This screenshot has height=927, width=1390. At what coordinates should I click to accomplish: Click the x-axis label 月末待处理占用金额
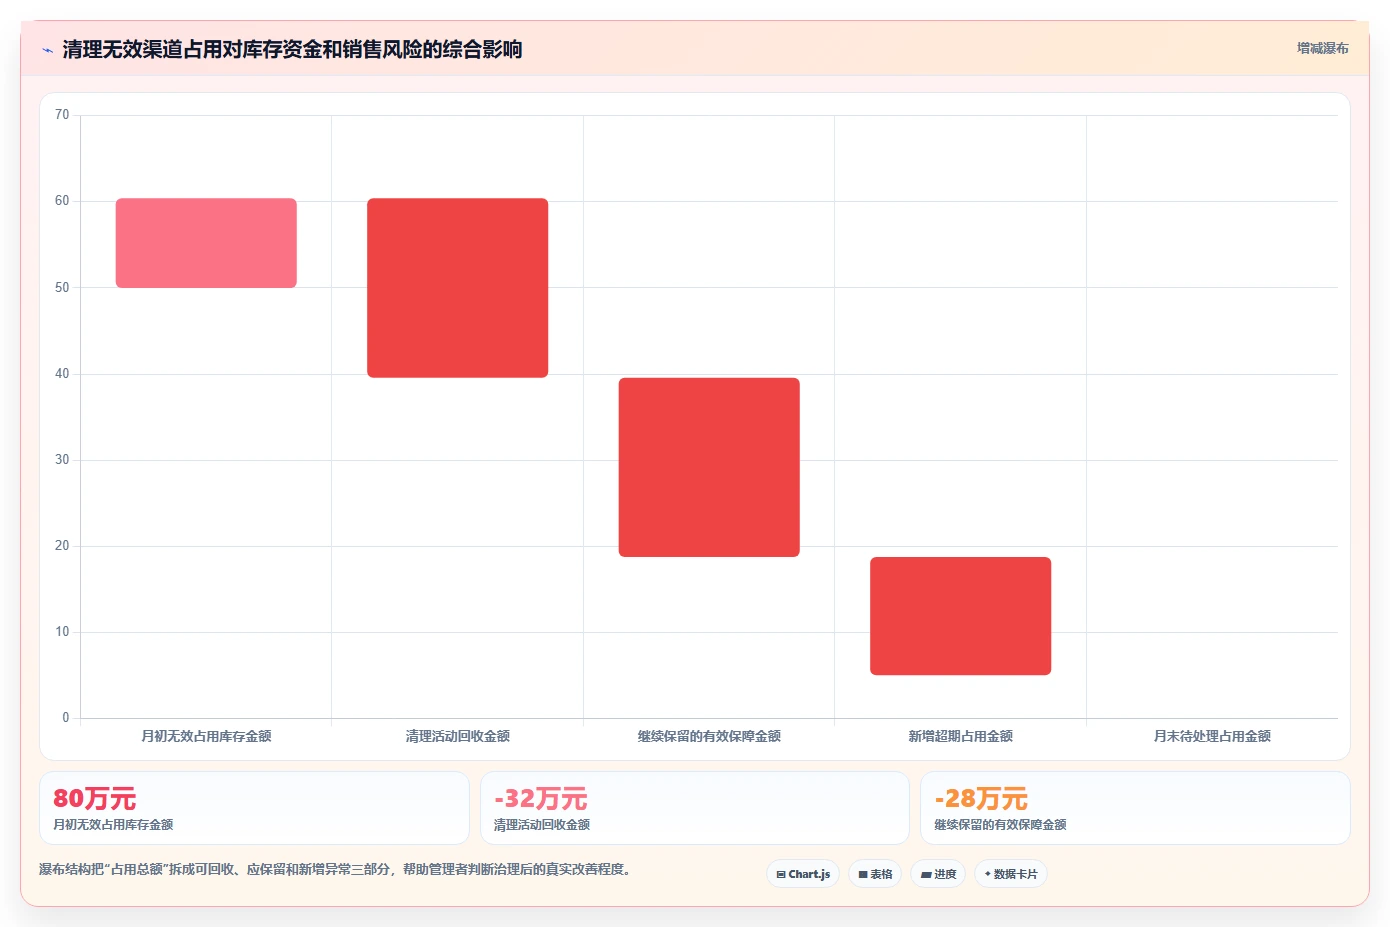point(1212,736)
